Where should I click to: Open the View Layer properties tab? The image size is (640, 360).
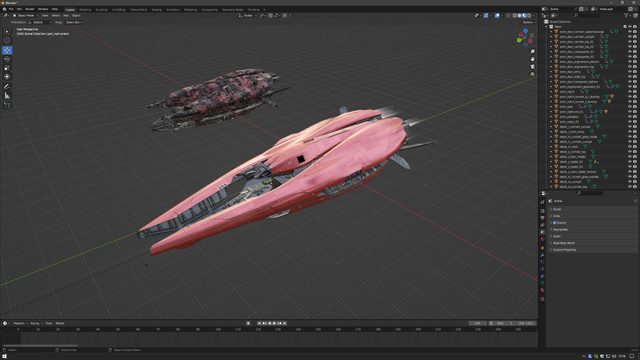[542, 225]
